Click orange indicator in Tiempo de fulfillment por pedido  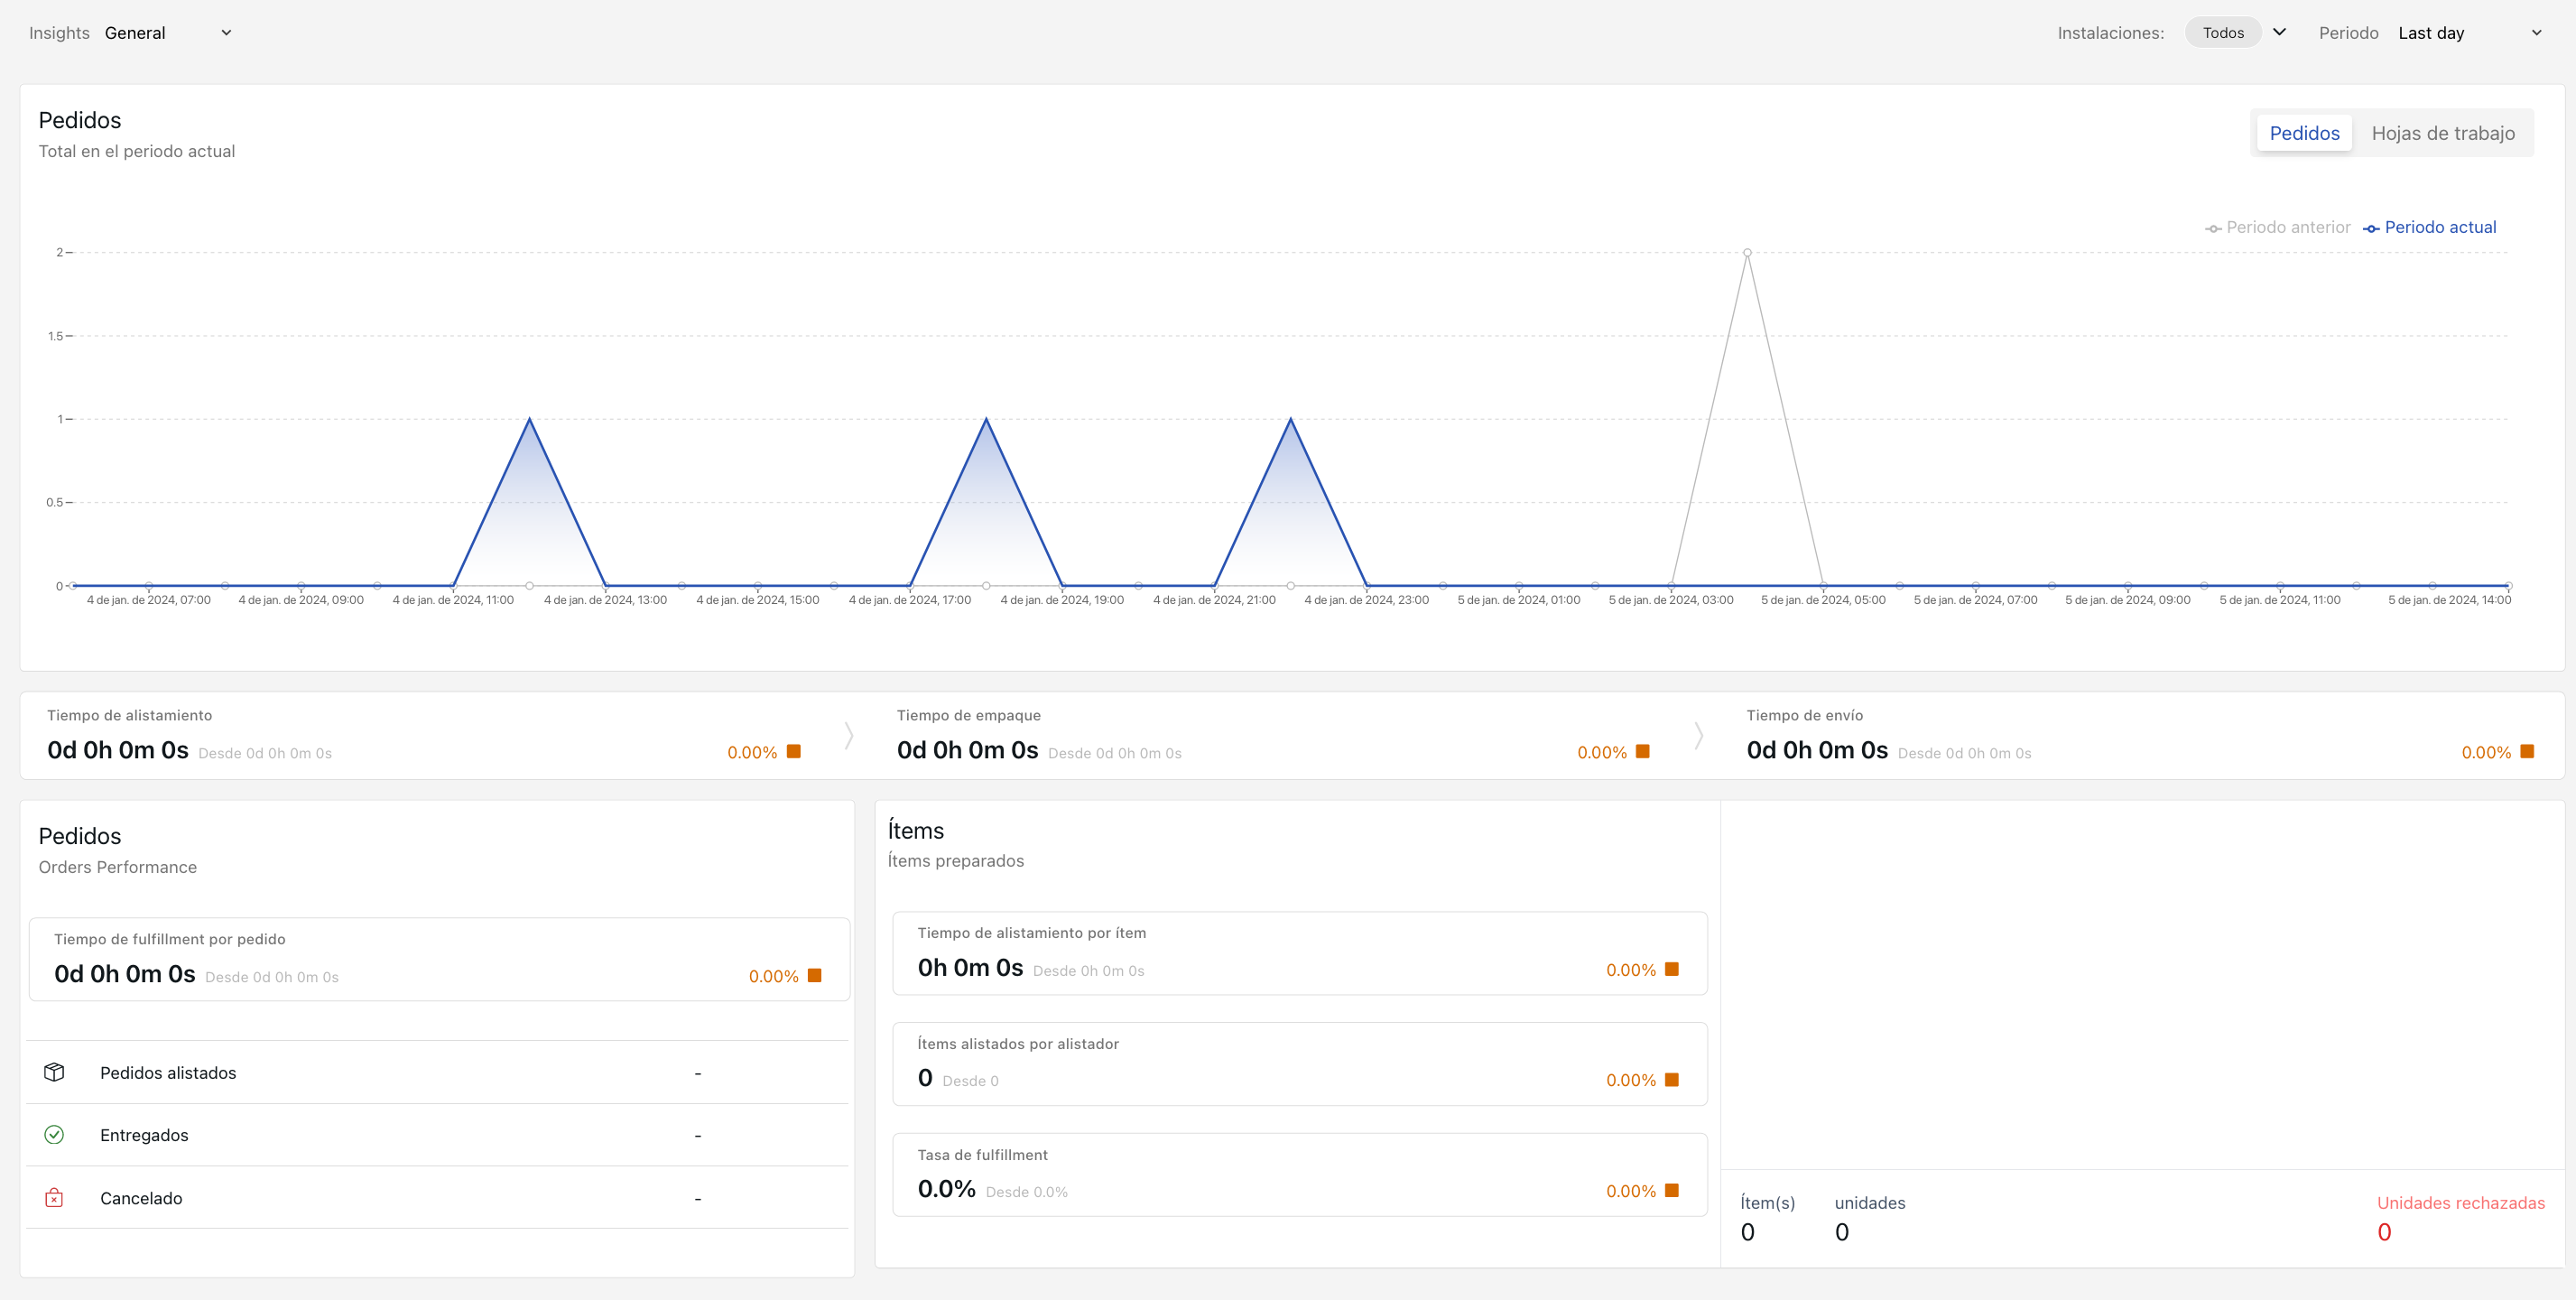point(815,975)
